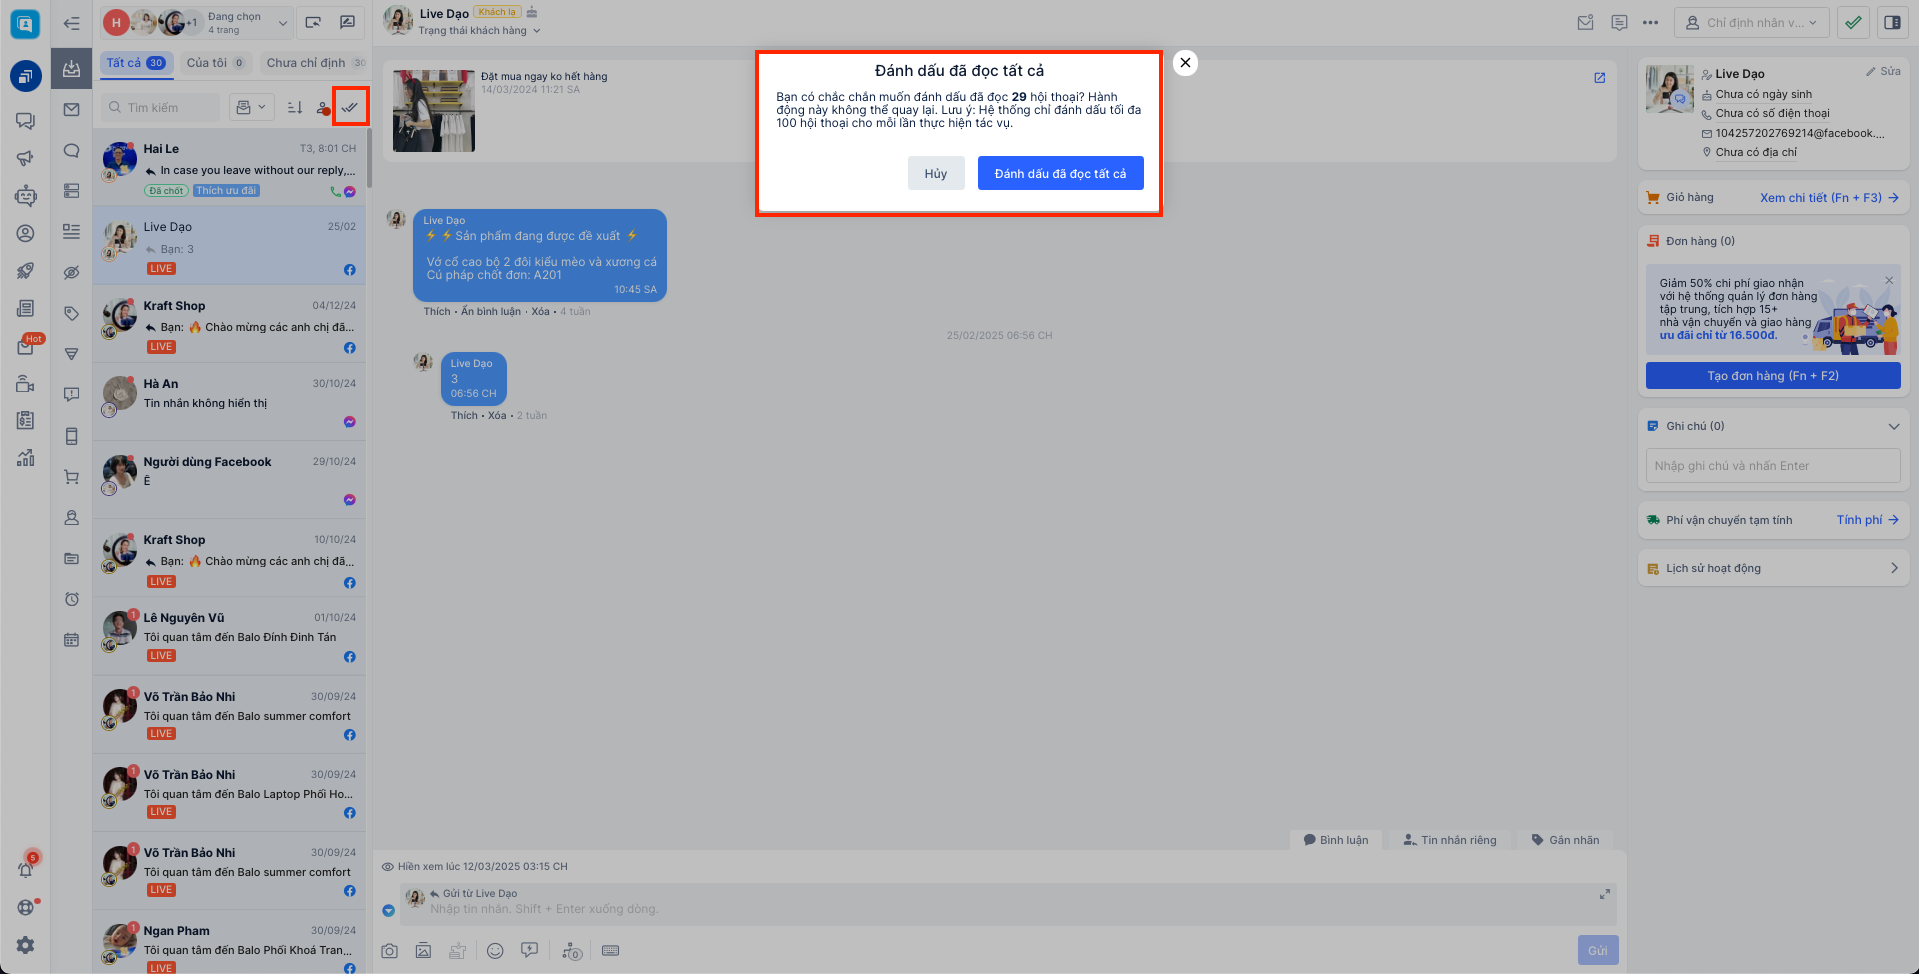The width and height of the screenshot is (1919, 974).
Task: Open the livestream camera icon in the sidebar
Action: pos(25,384)
